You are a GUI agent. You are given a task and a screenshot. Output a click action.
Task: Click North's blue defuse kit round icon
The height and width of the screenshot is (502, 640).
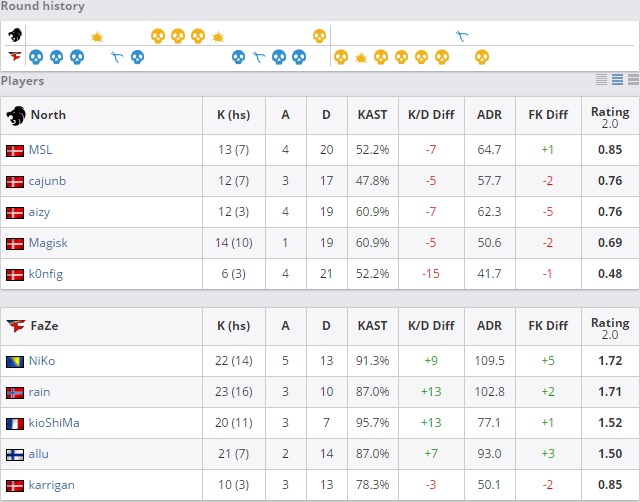tap(462, 36)
